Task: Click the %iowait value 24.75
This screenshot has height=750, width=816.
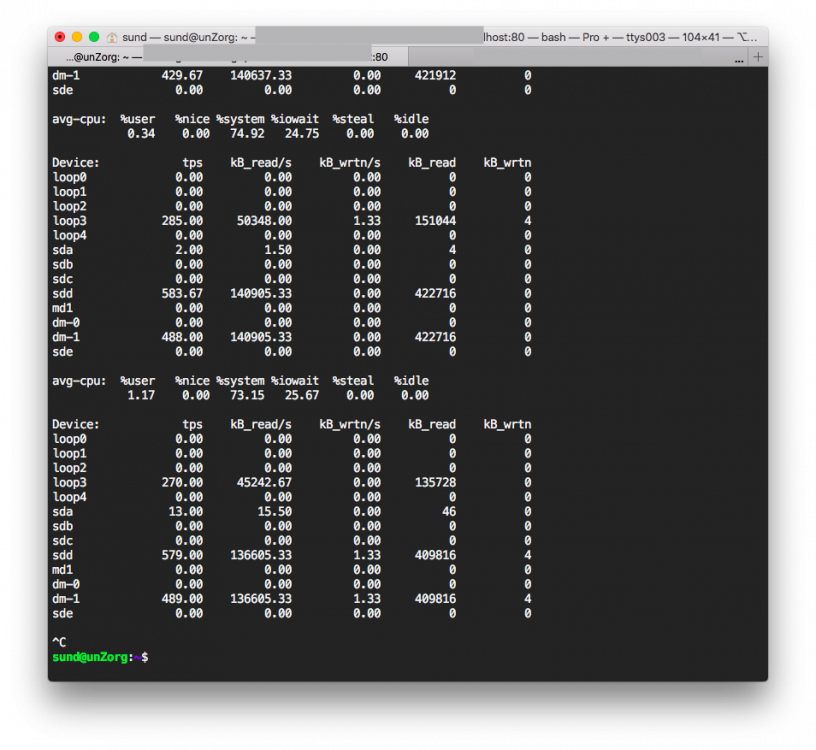Action: click(302, 134)
